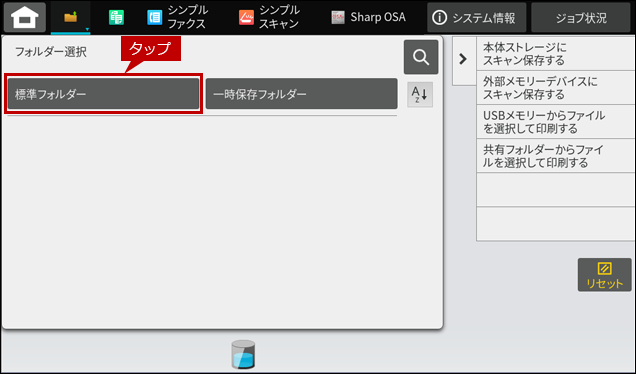Choose 外部メモリーデバイスにスキャン保存する
Screen dimensions: 636x374
click(556, 88)
